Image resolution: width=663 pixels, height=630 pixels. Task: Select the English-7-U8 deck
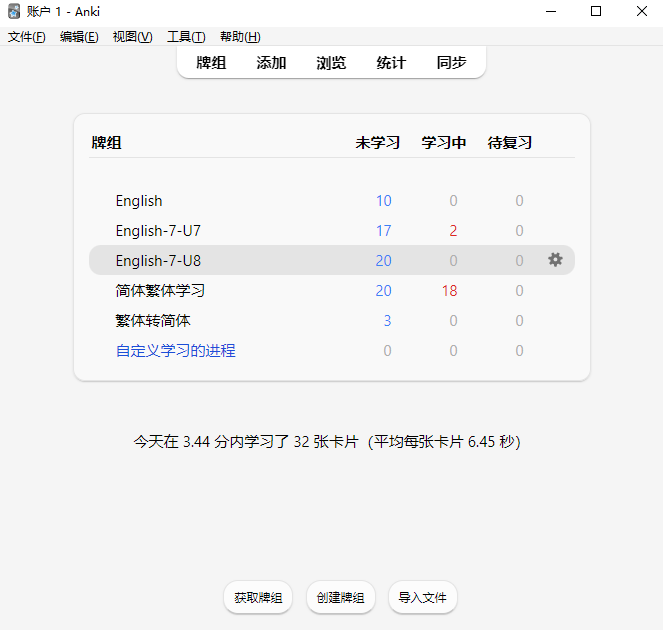point(158,260)
